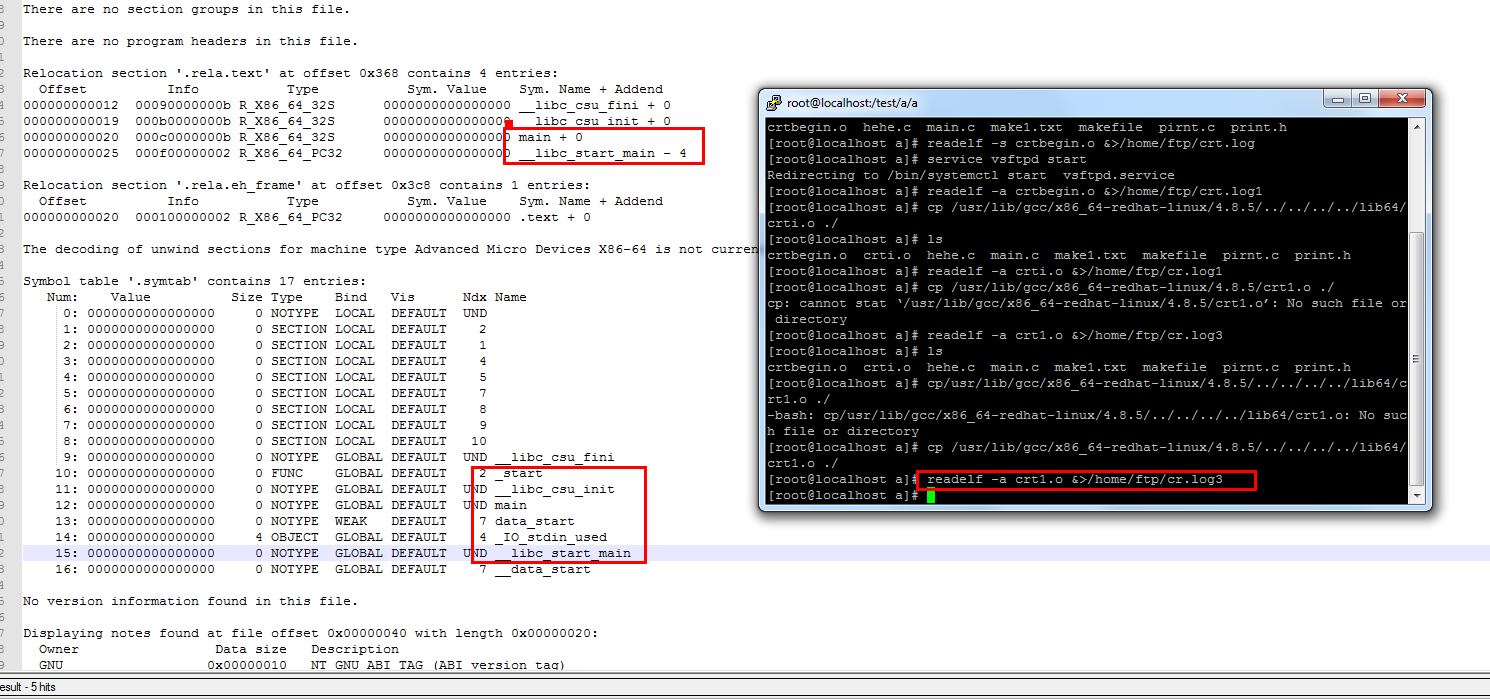Click the Symbol table '.symtab' heading line

point(194,281)
